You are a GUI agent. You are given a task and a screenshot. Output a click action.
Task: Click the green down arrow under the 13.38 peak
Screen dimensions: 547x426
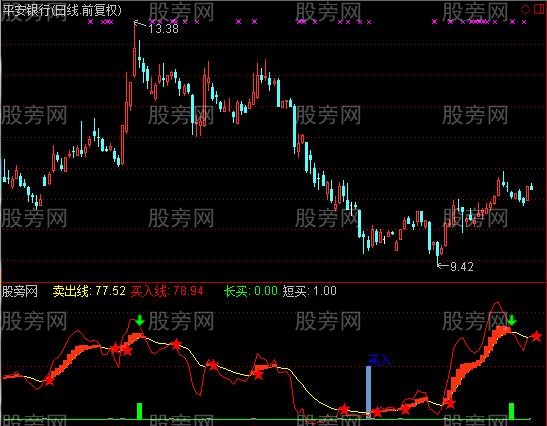(140, 320)
